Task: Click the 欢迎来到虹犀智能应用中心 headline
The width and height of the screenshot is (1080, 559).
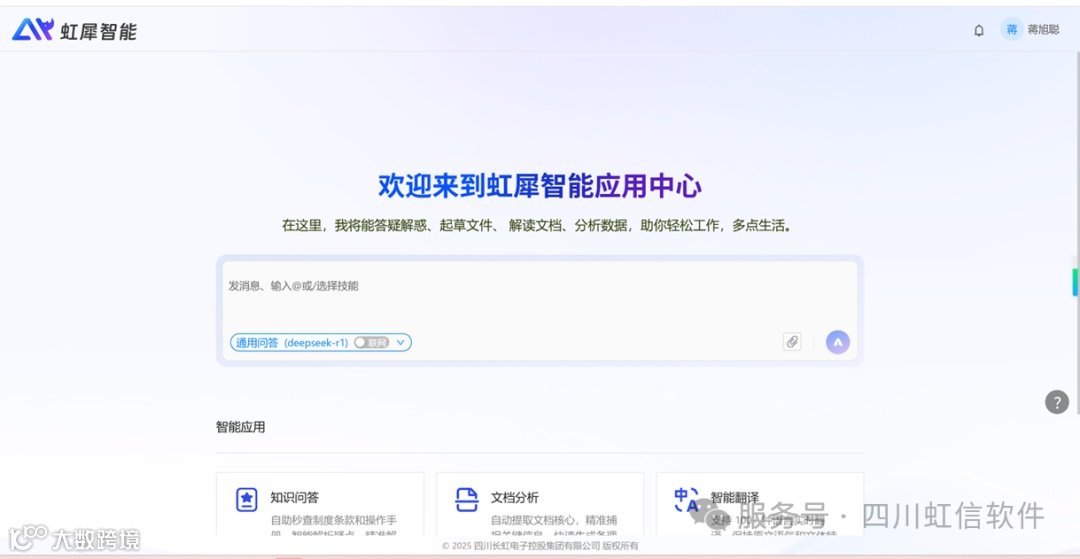Action: [540, 186]
